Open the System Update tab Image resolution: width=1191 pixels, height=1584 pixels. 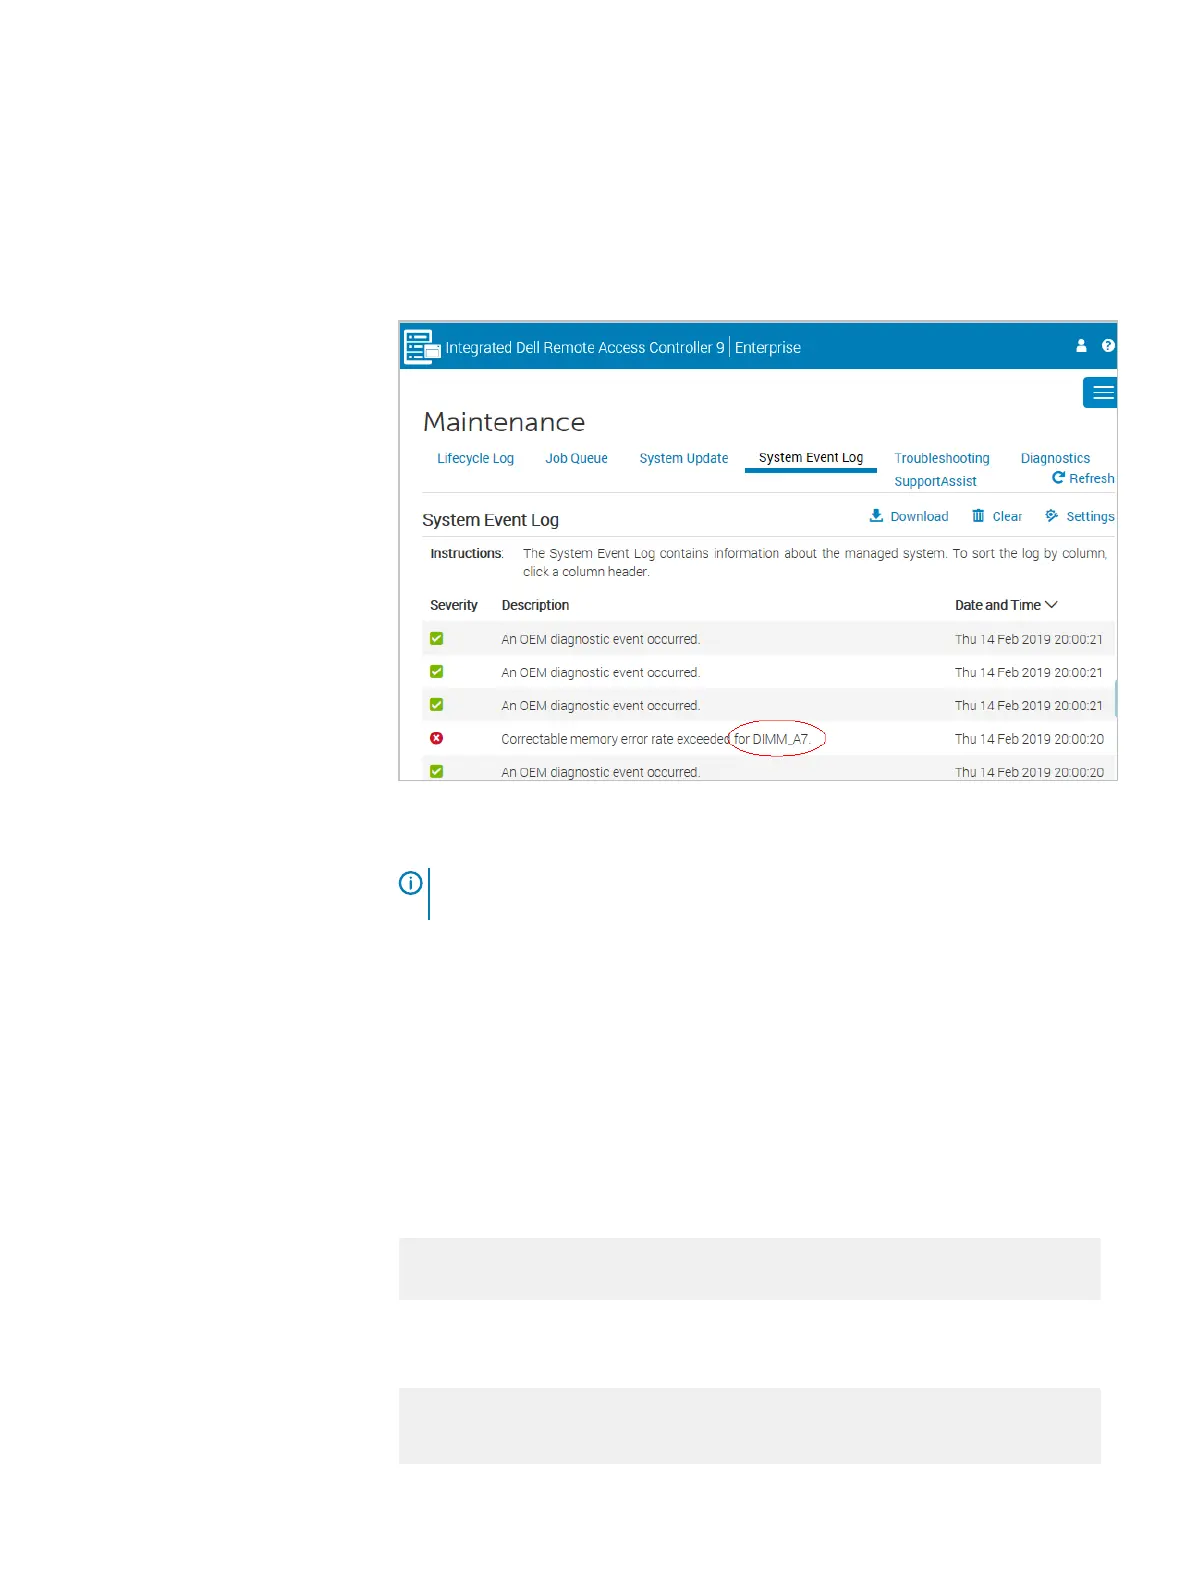pyautogui.click(x=684, y=458)
